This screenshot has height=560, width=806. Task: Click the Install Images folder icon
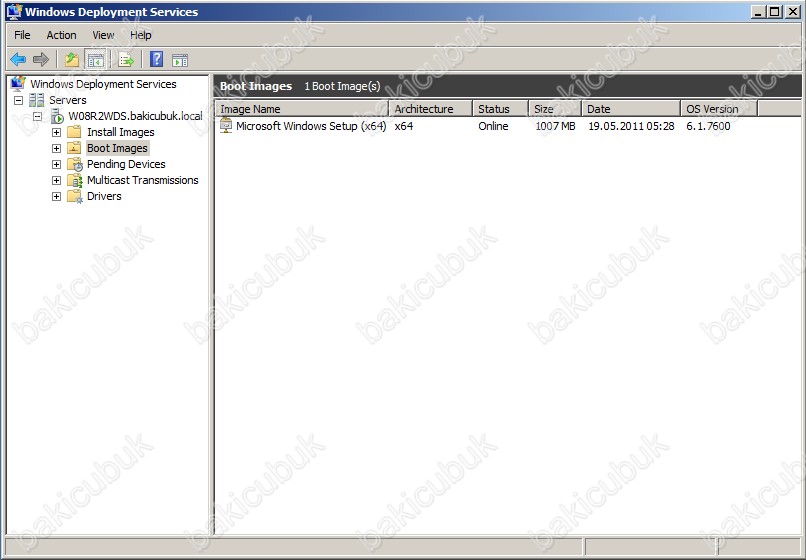(x=74, y=132)
